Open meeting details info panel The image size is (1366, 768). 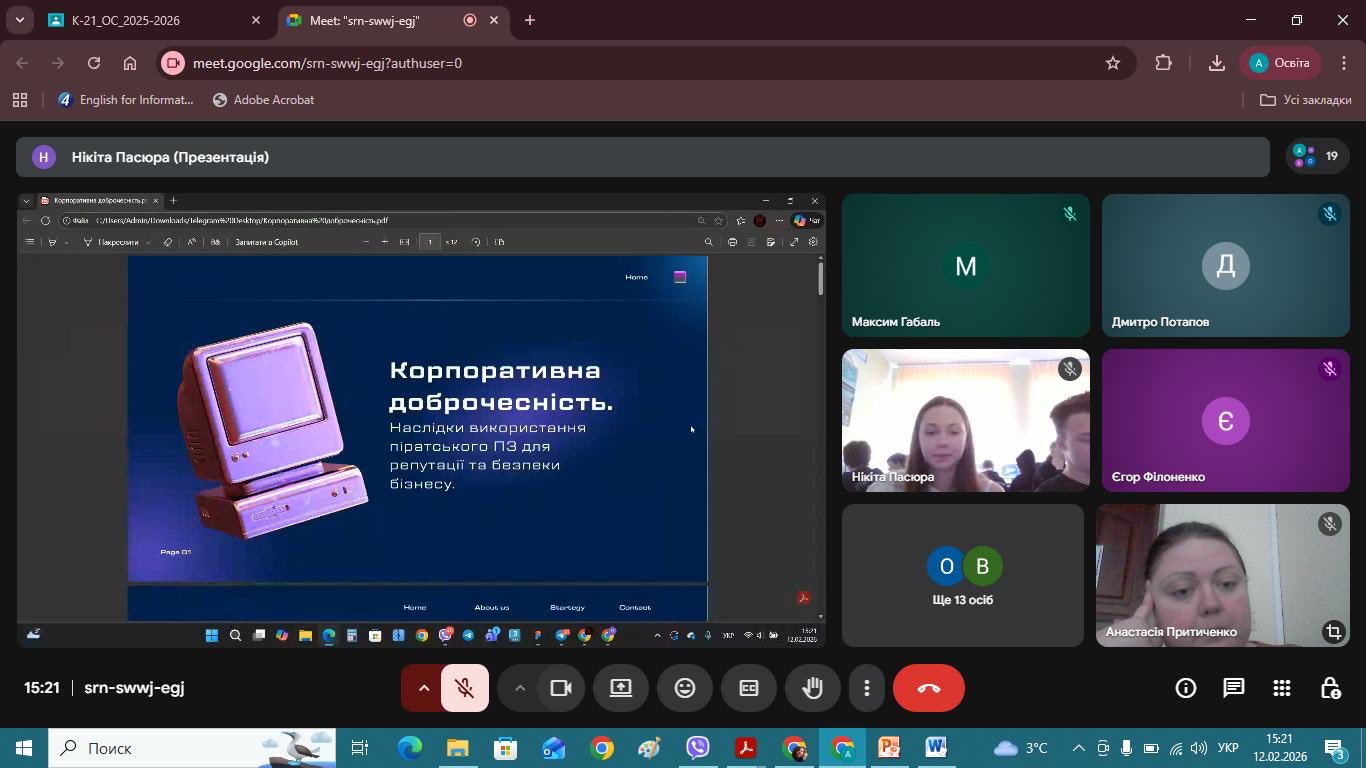click(1186, 688)
